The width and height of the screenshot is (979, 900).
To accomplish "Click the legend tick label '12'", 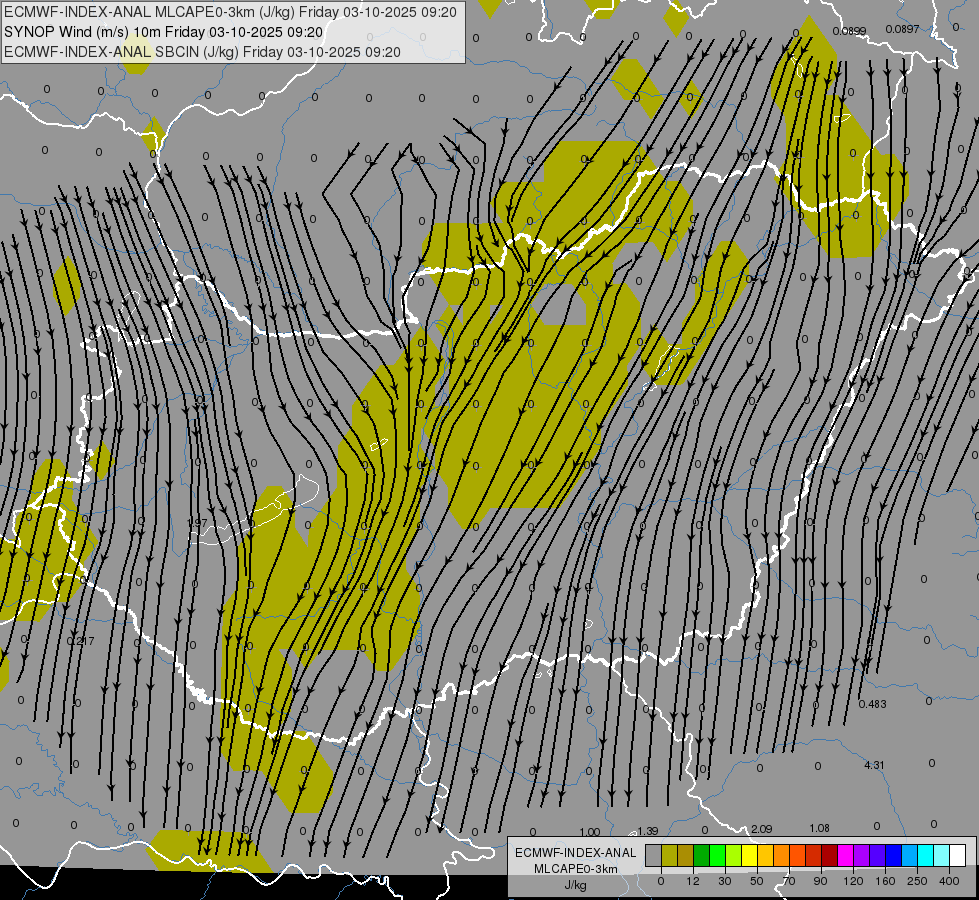I will (x=693, y=881).
